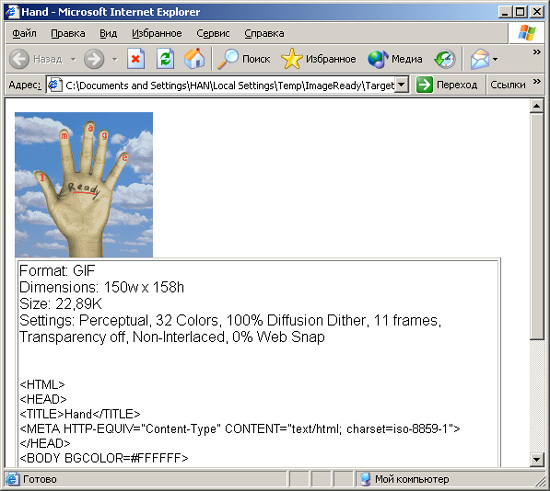Viewport: 550px width, 491px height.
Task: Click the animated hand GIF image
Action: point(84,185)
